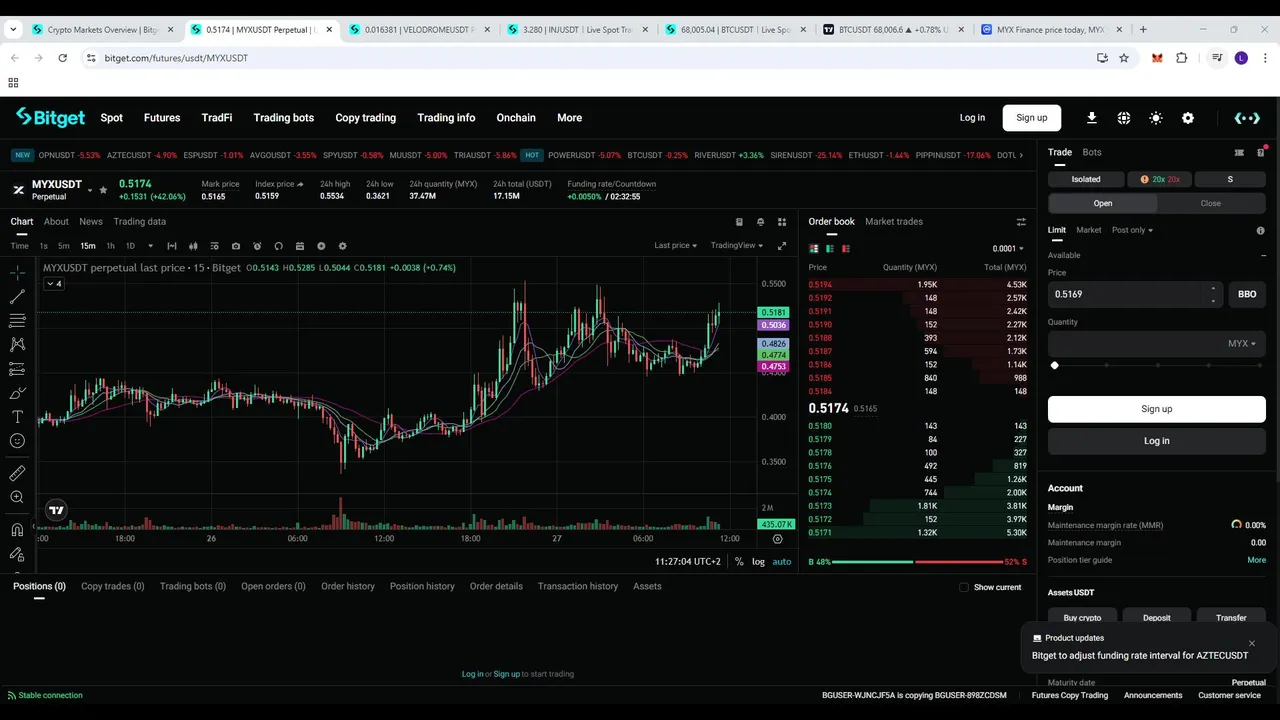Select the trend line drawing tool

click(17, 297)
